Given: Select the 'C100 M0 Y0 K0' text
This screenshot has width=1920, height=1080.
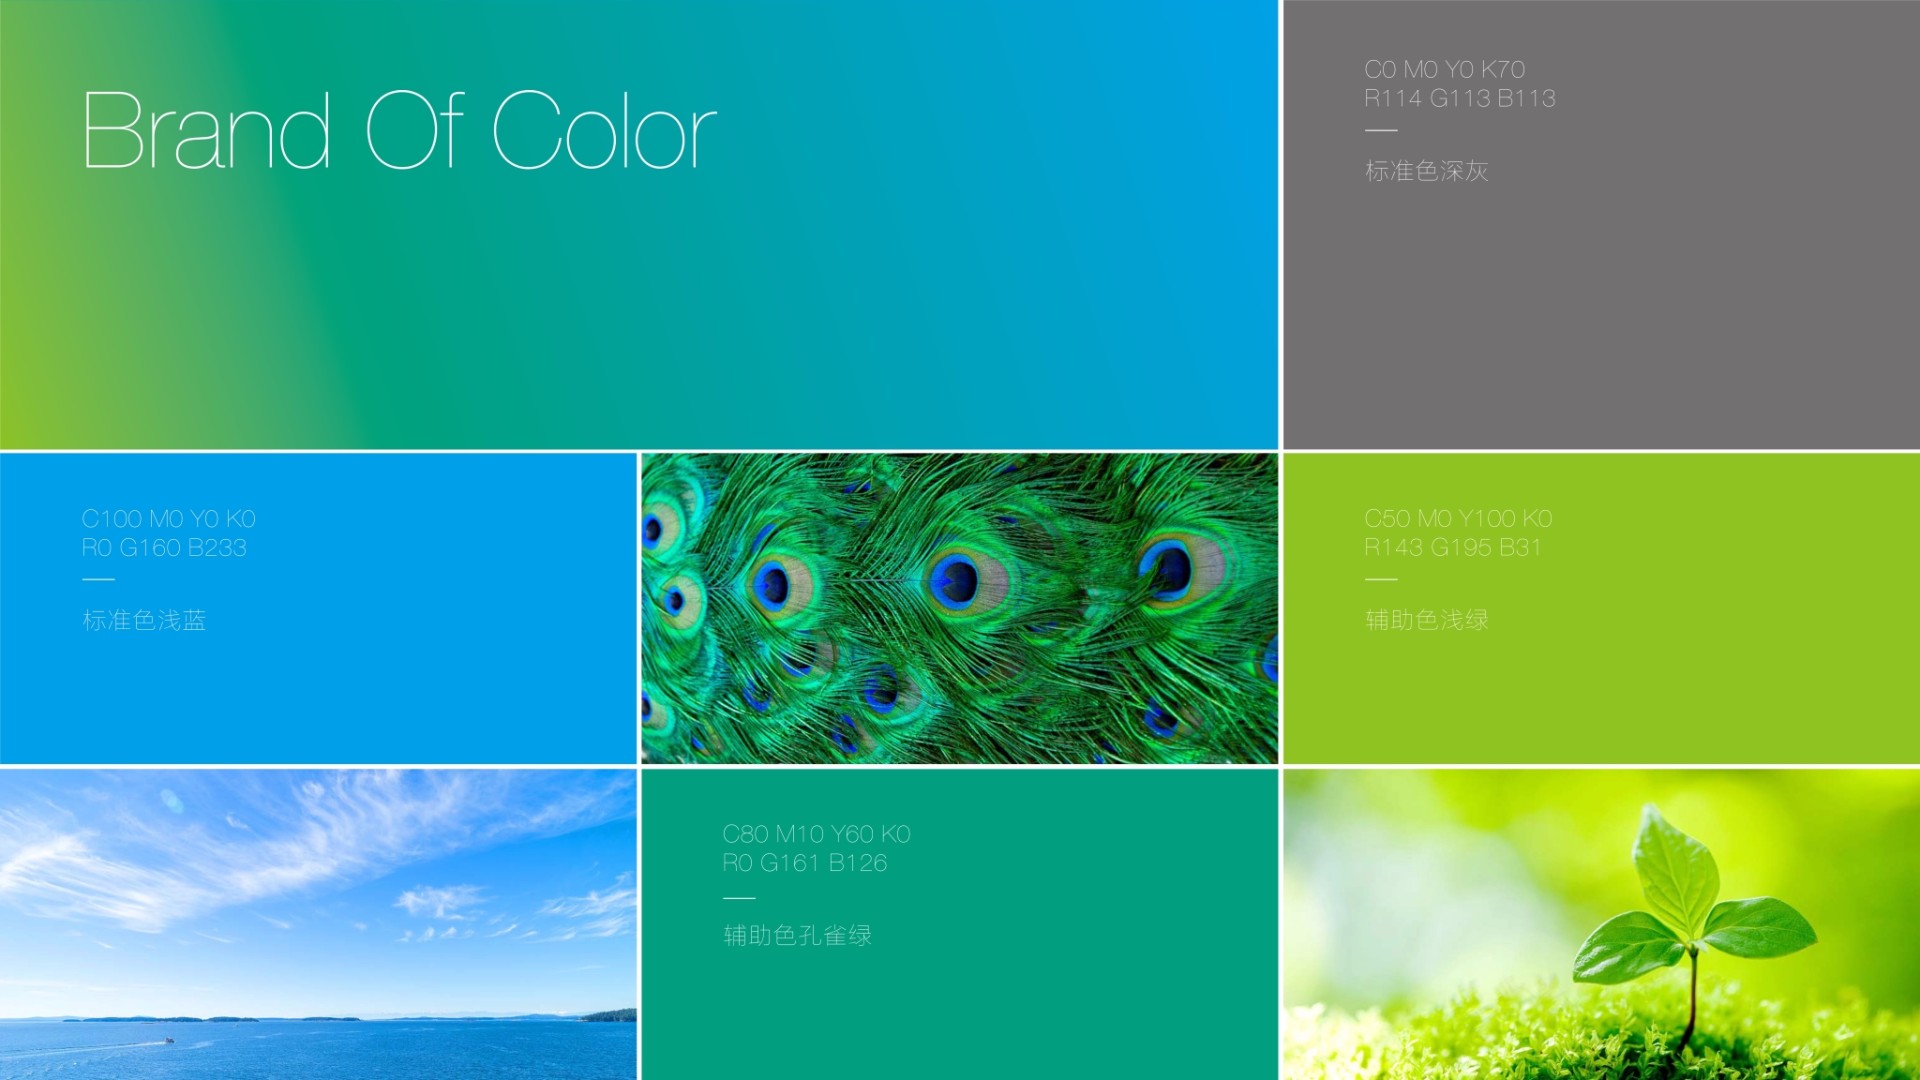Looking at the screenshot, I should [169, 518].
